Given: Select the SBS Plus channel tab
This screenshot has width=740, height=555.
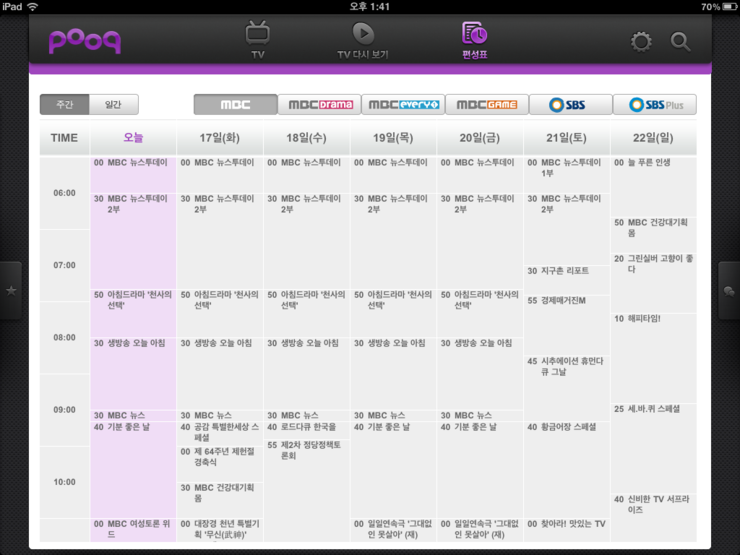Looking at the screenshot, I should [655, 104].
